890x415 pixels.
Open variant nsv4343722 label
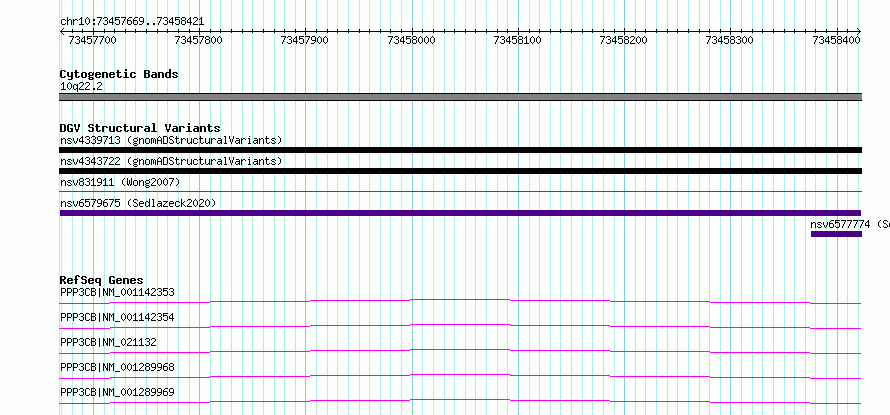pyautogui.click(x=171, y=161)
